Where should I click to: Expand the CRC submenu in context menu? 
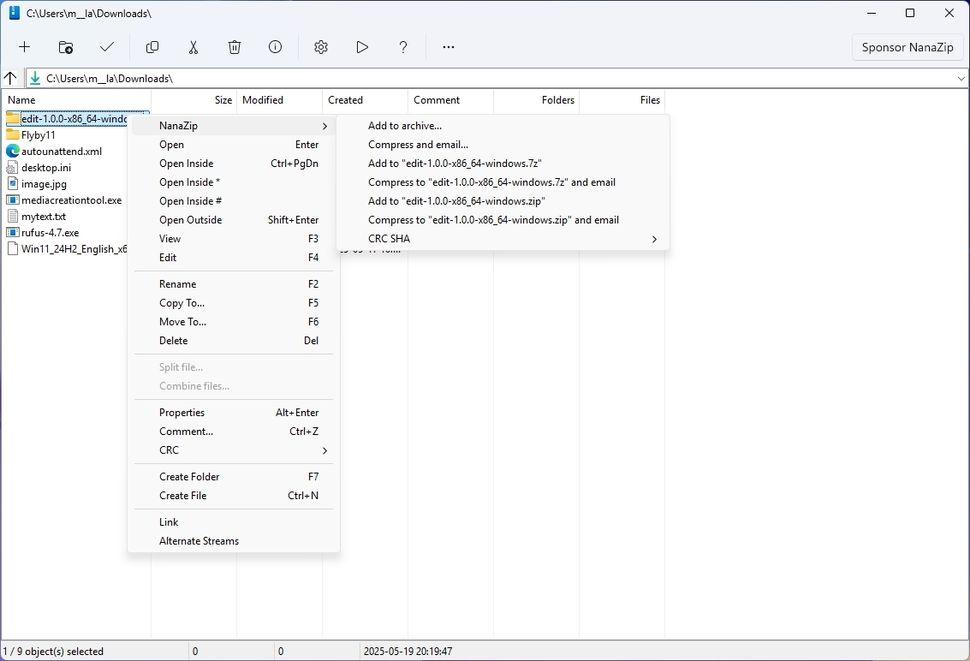[169, 450]
